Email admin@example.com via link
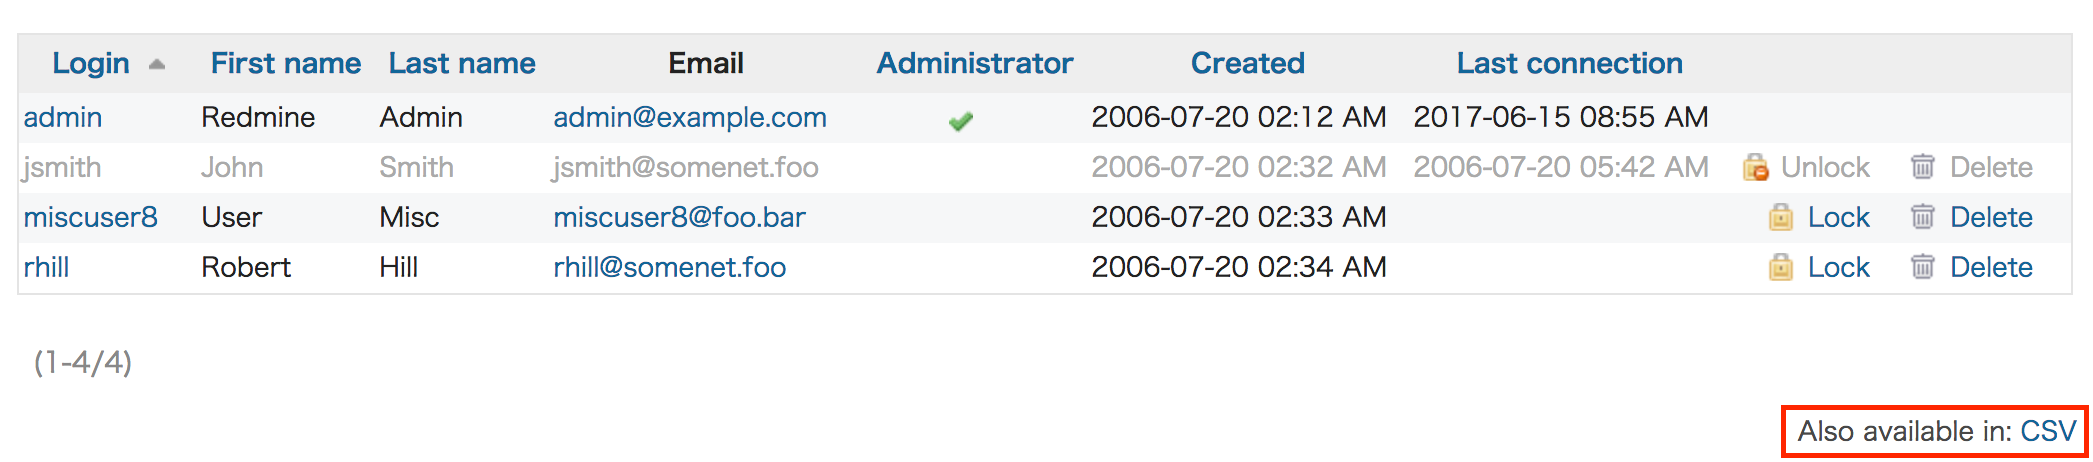 tap(690, 117)
